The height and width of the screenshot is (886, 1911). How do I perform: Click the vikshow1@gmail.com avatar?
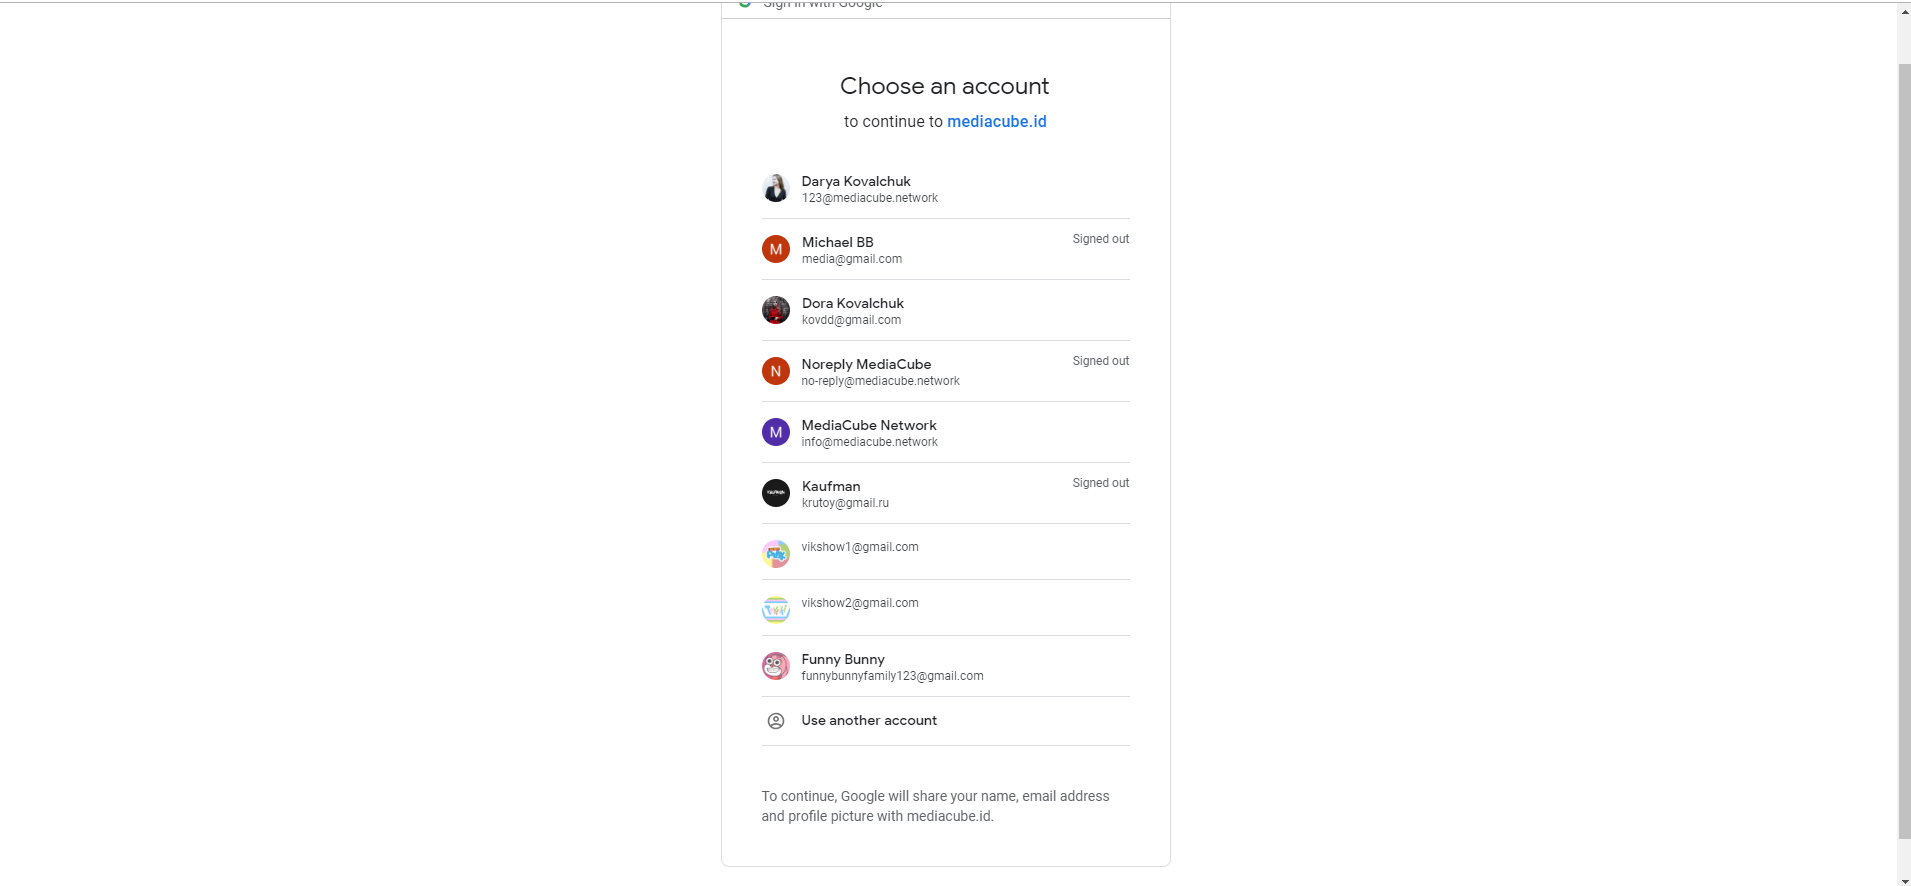click(775, 554)
